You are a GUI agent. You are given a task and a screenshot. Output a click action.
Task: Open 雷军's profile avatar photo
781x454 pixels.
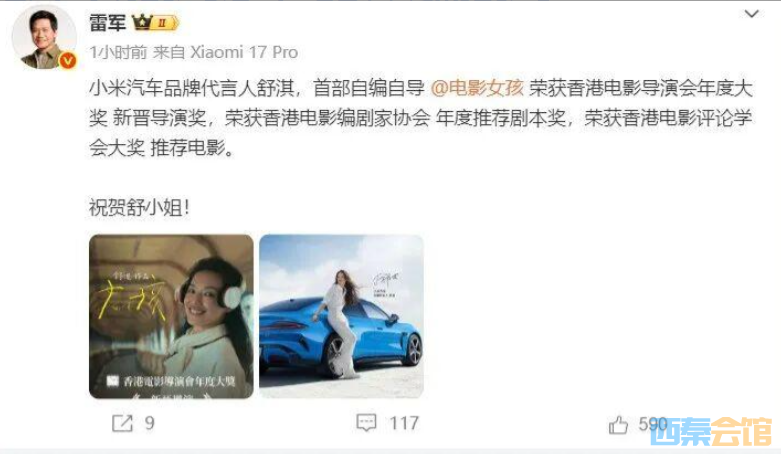[44, 37]
